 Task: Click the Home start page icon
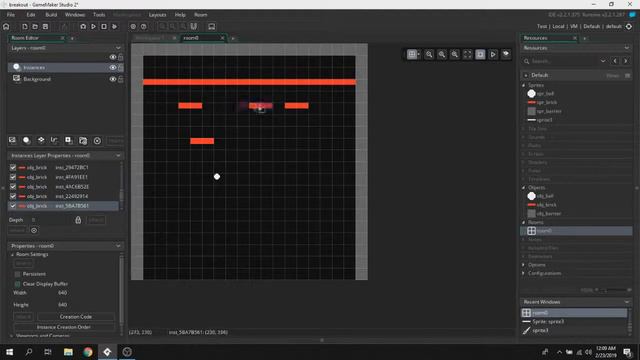[6, 27]
